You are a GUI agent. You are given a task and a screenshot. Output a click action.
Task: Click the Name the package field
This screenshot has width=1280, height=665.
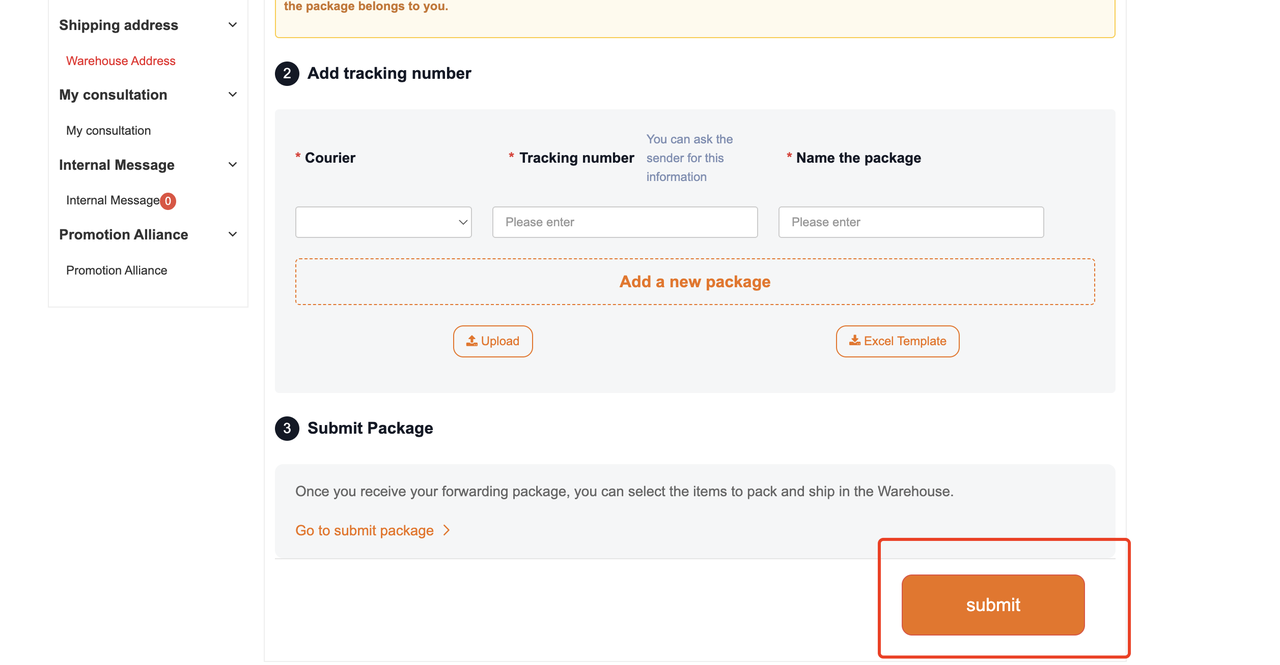tap(911, 222)
